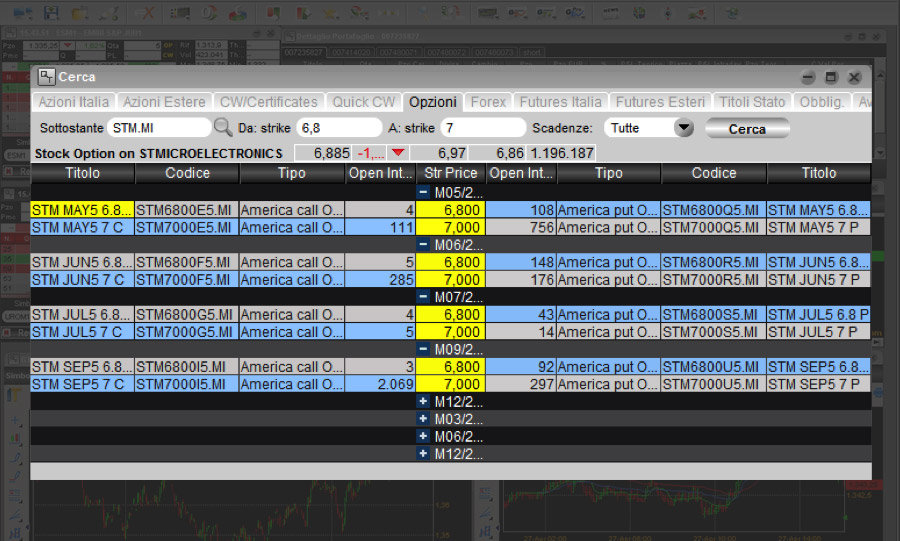The image size is (900, 541).
Task: Switch to the Titoli Stato tab
Action: pyautogui.click(x=752, y=102)
